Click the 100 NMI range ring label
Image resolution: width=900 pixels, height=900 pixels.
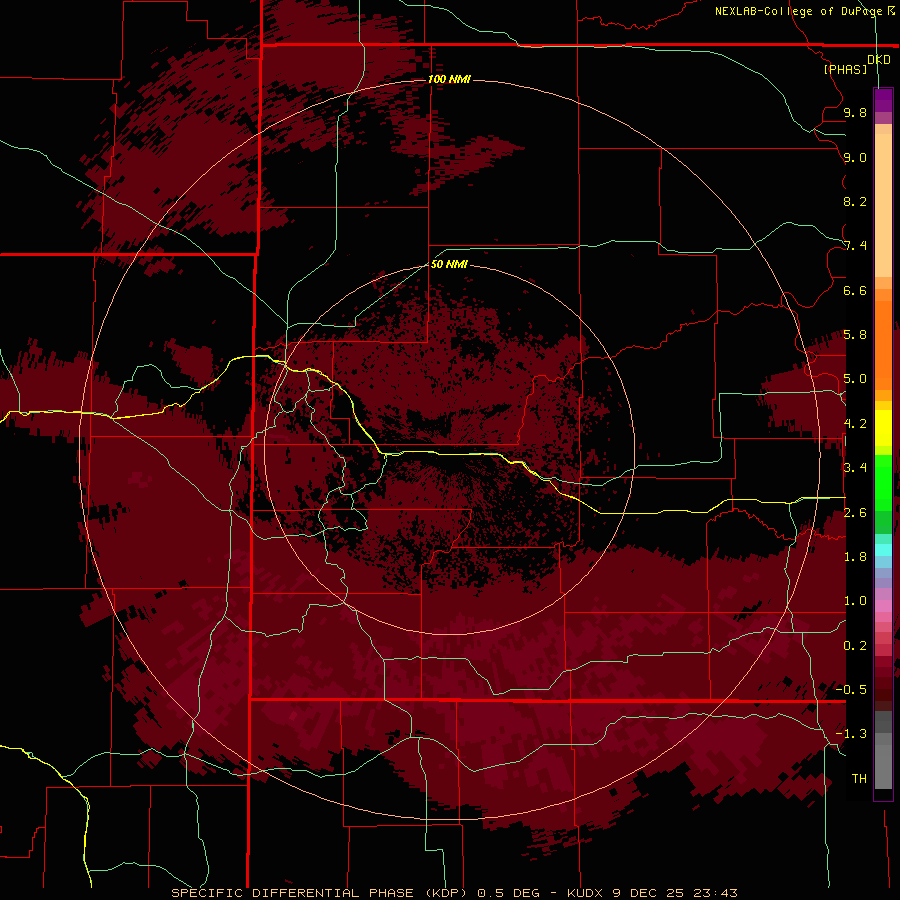pyautogui.click(x=449, y=79)
